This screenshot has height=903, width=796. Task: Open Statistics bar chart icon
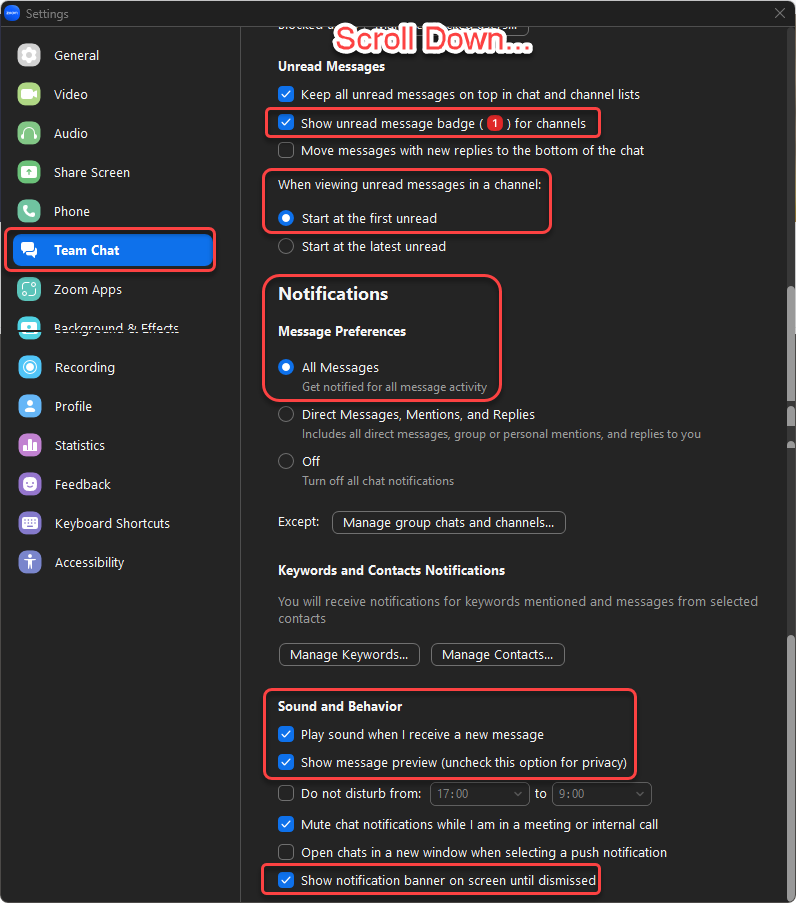click(30, 445)
